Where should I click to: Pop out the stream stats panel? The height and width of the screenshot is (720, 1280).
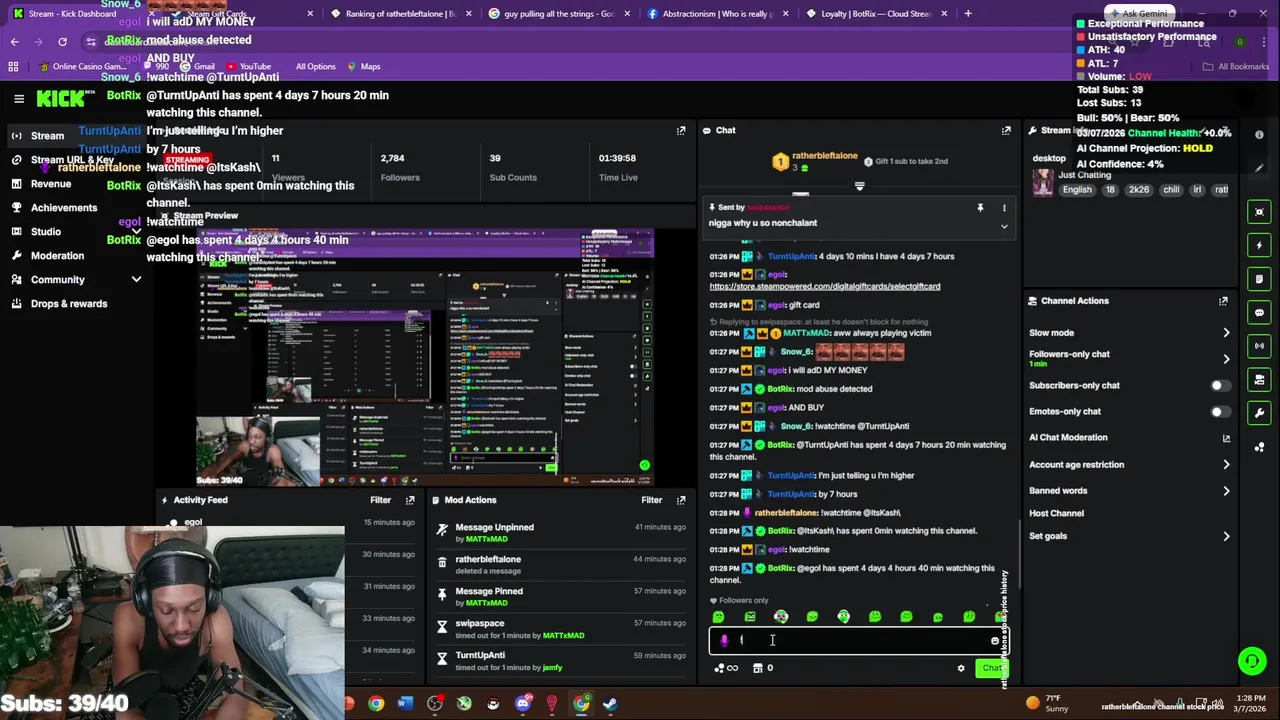point(681,130)
